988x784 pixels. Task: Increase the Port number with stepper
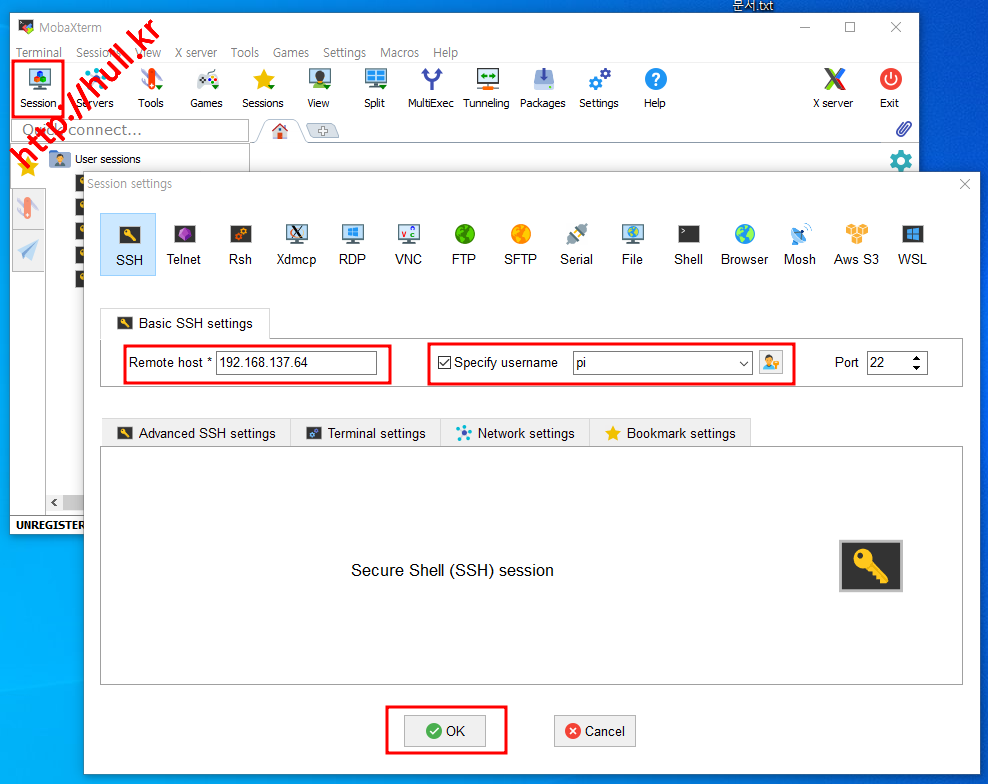coord(917,358)
